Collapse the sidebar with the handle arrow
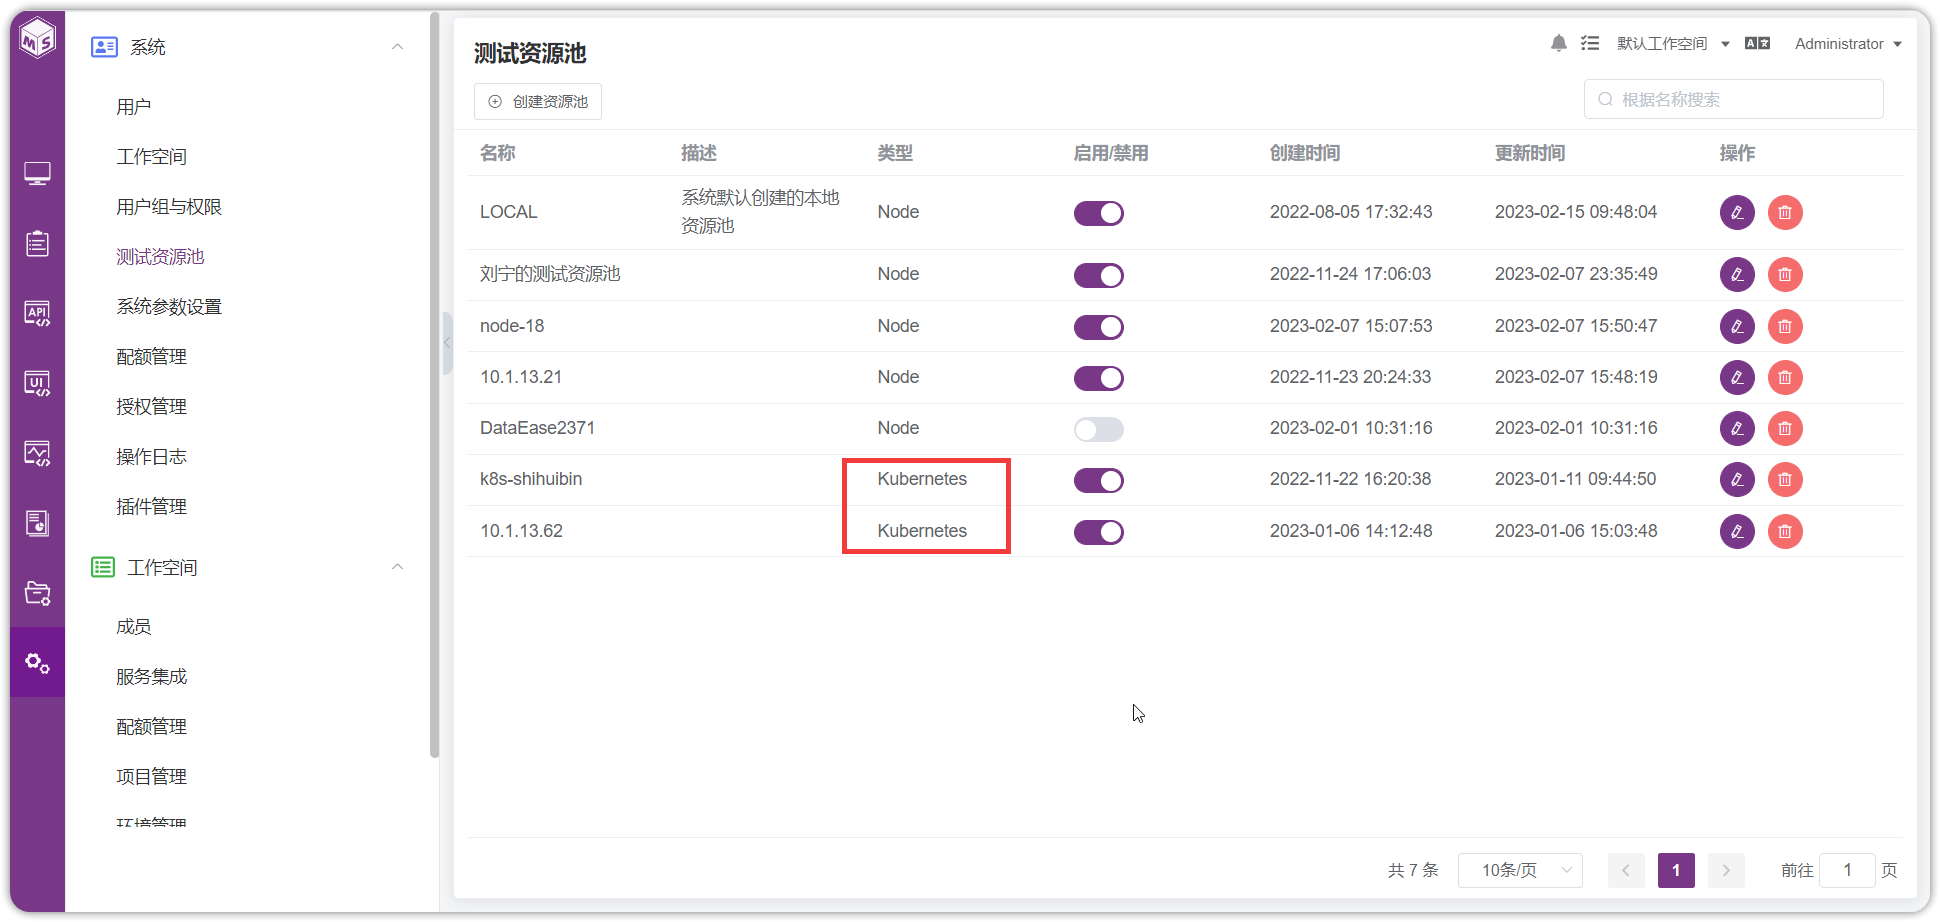1940x922 pixels. (x=447, y=342)
